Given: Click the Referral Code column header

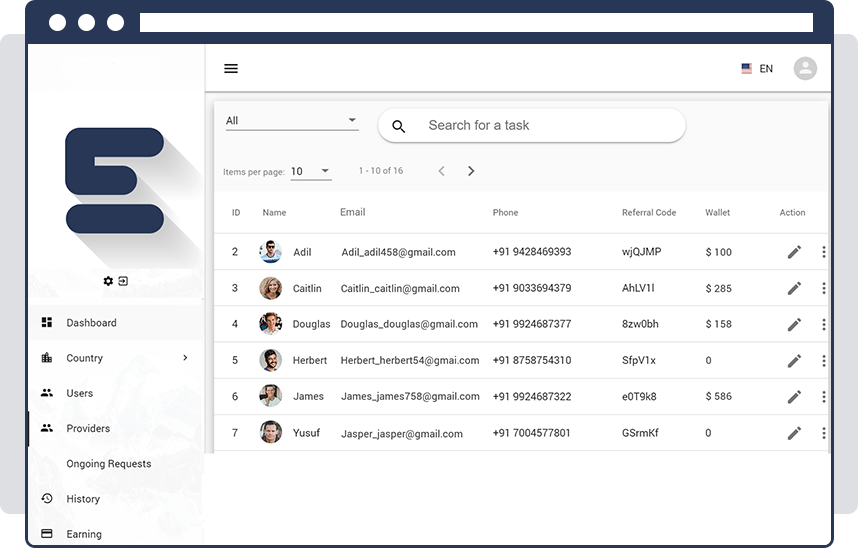Looking at the screenshot, I should [x=649, y=212].
